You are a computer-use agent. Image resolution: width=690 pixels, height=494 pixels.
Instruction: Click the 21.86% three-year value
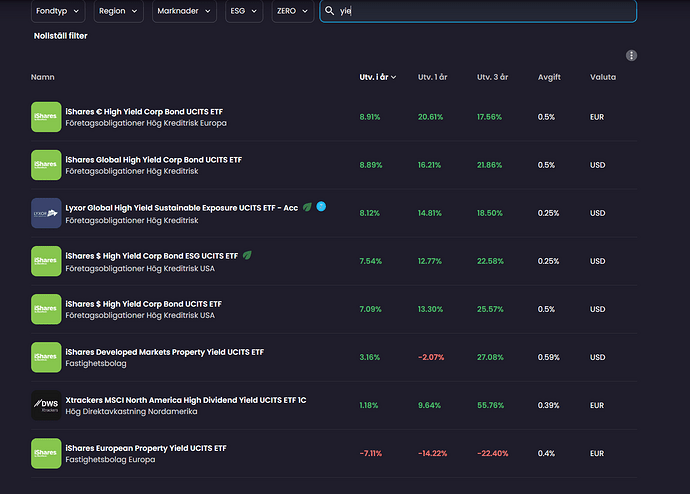point(489,165)
